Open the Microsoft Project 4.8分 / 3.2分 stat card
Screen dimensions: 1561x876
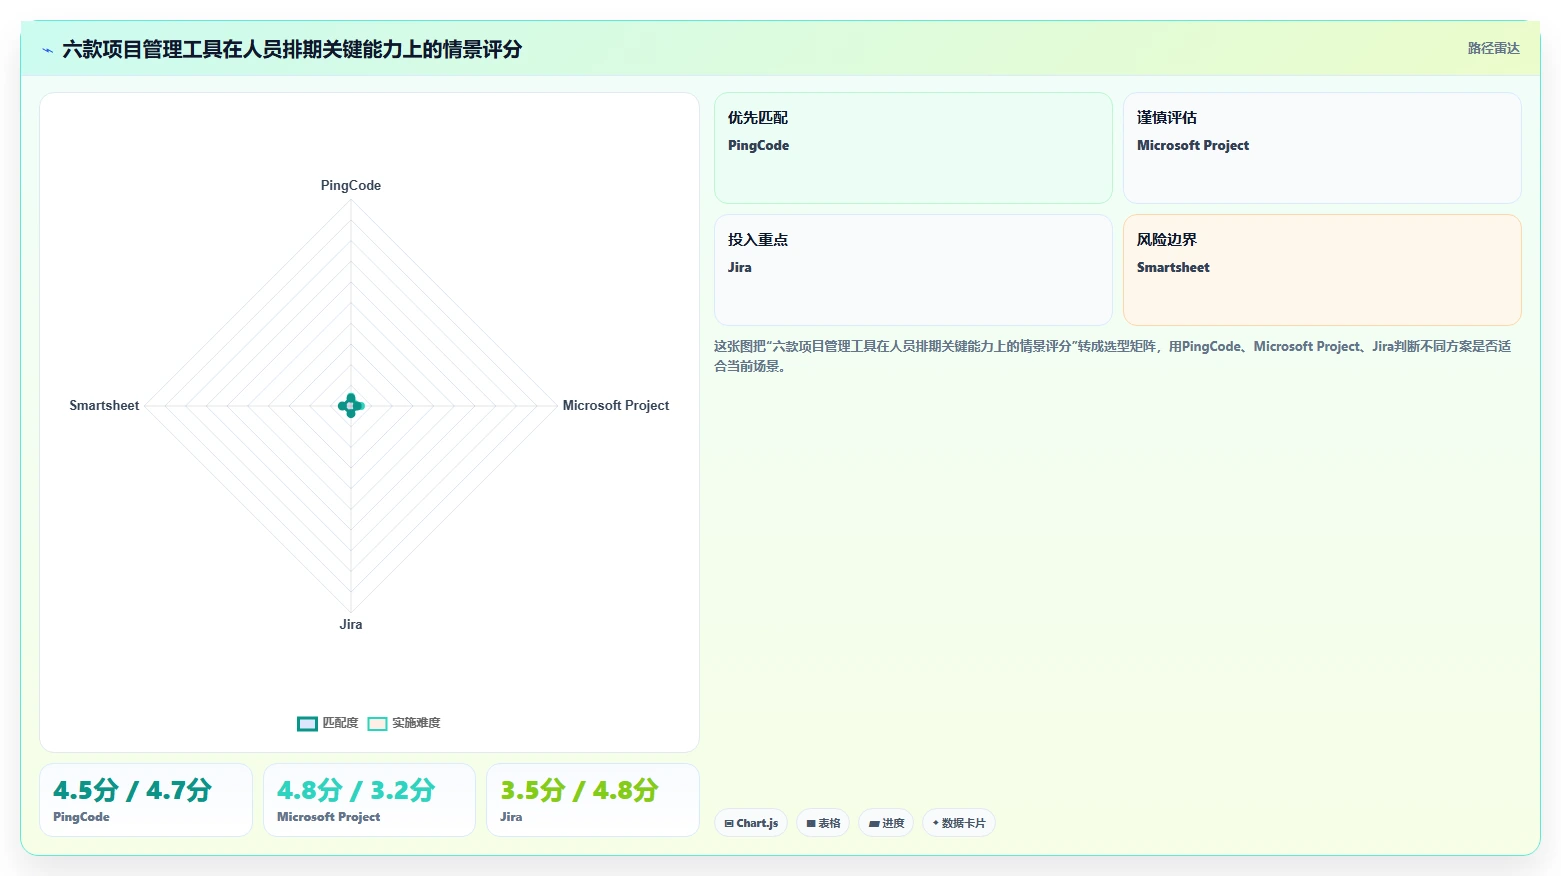click(369, 800)
